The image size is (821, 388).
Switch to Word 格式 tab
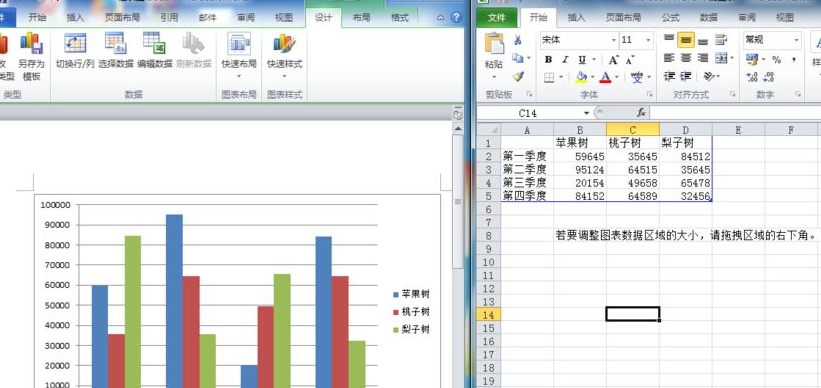tap(400, 18)
